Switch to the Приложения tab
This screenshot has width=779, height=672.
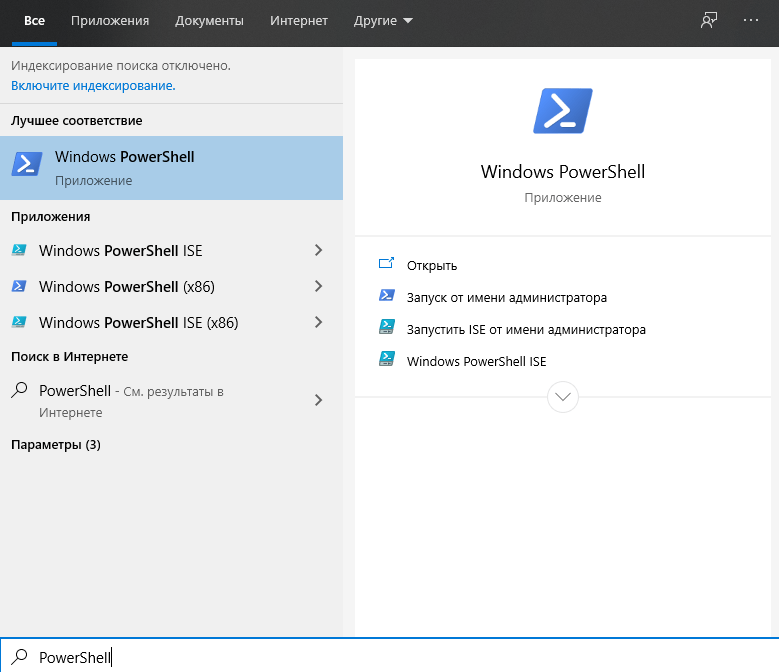click(110, 21)
